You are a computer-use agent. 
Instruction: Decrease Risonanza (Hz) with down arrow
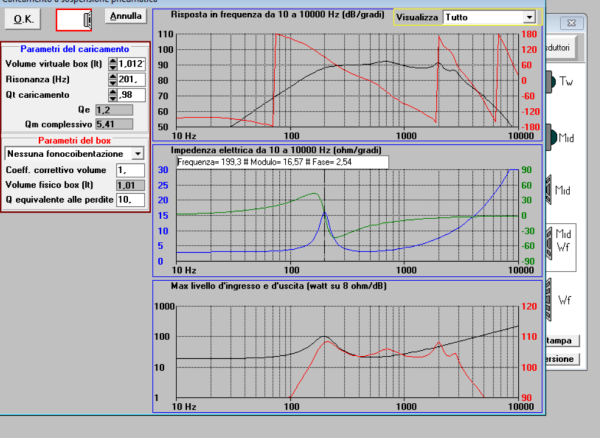(112, 83)
